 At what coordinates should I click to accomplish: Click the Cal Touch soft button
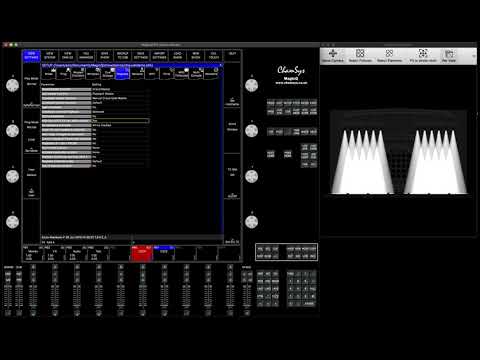(214, 56)
